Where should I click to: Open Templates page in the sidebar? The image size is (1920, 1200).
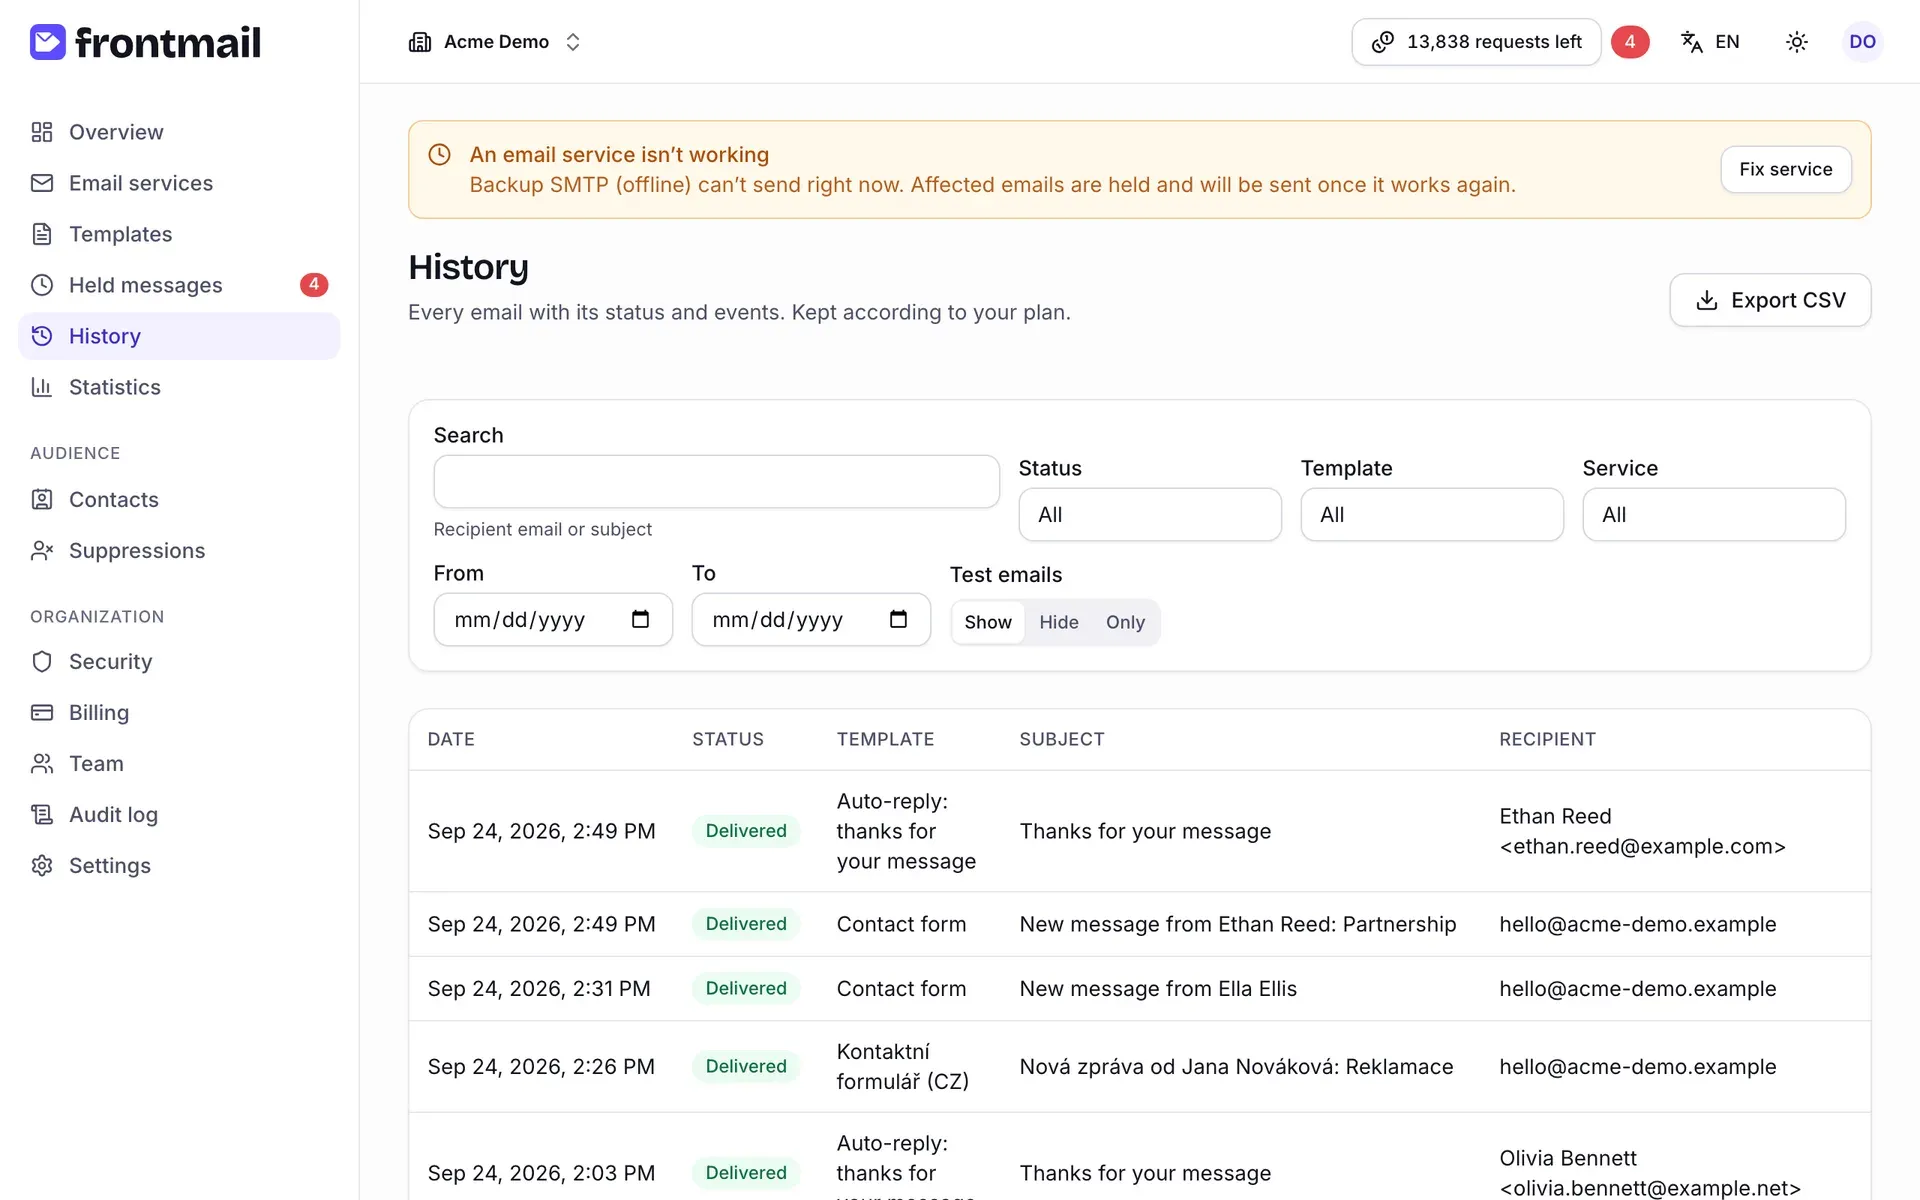179,234
